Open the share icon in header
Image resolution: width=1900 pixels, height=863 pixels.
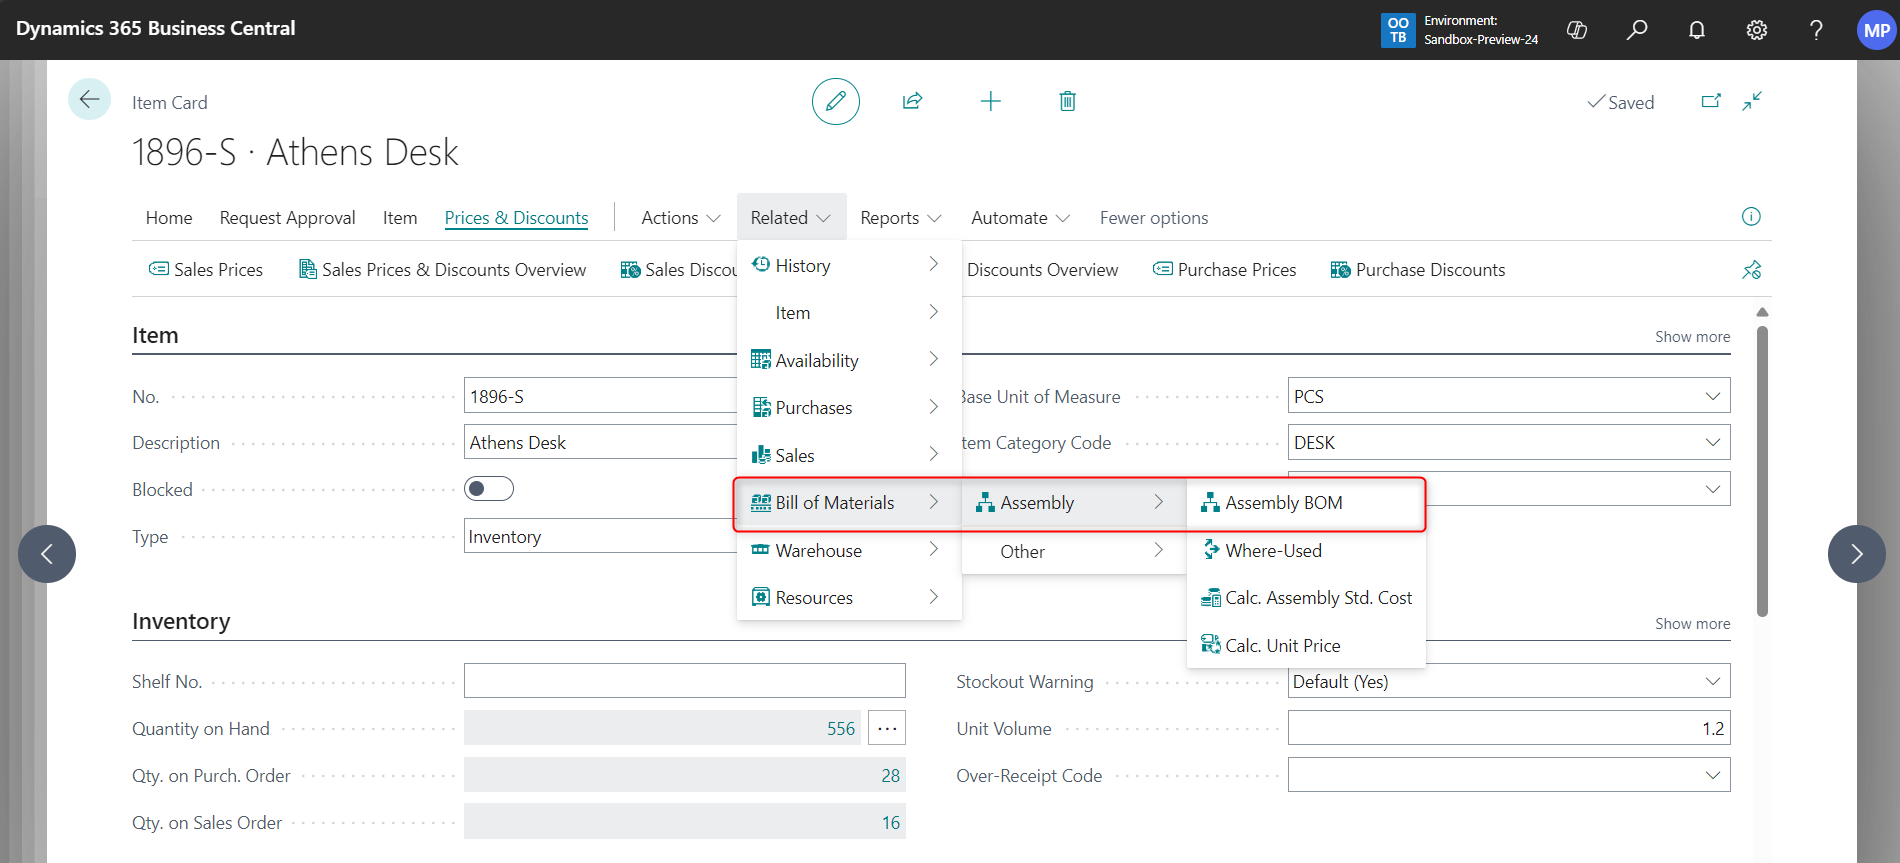point(912,101)
